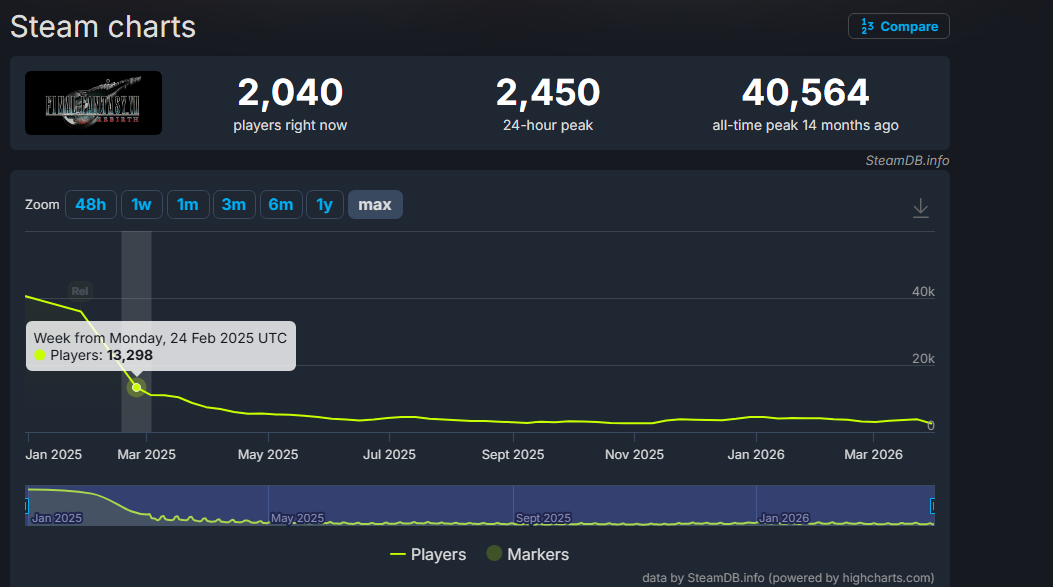The height and width of the screenshot is (587, 1053).
Task: Open the Final Fantasy VII Rebirth game thumbnail
Action: pyautogui.click(x=93, y=103)
